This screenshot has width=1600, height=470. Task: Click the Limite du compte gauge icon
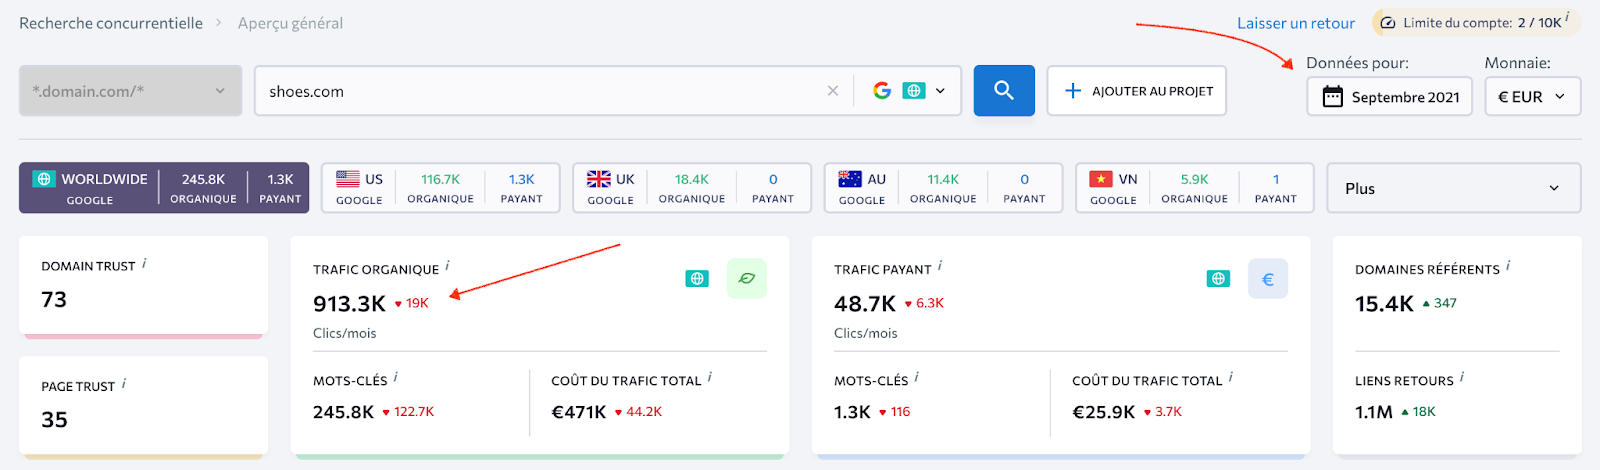(1388, 23)
